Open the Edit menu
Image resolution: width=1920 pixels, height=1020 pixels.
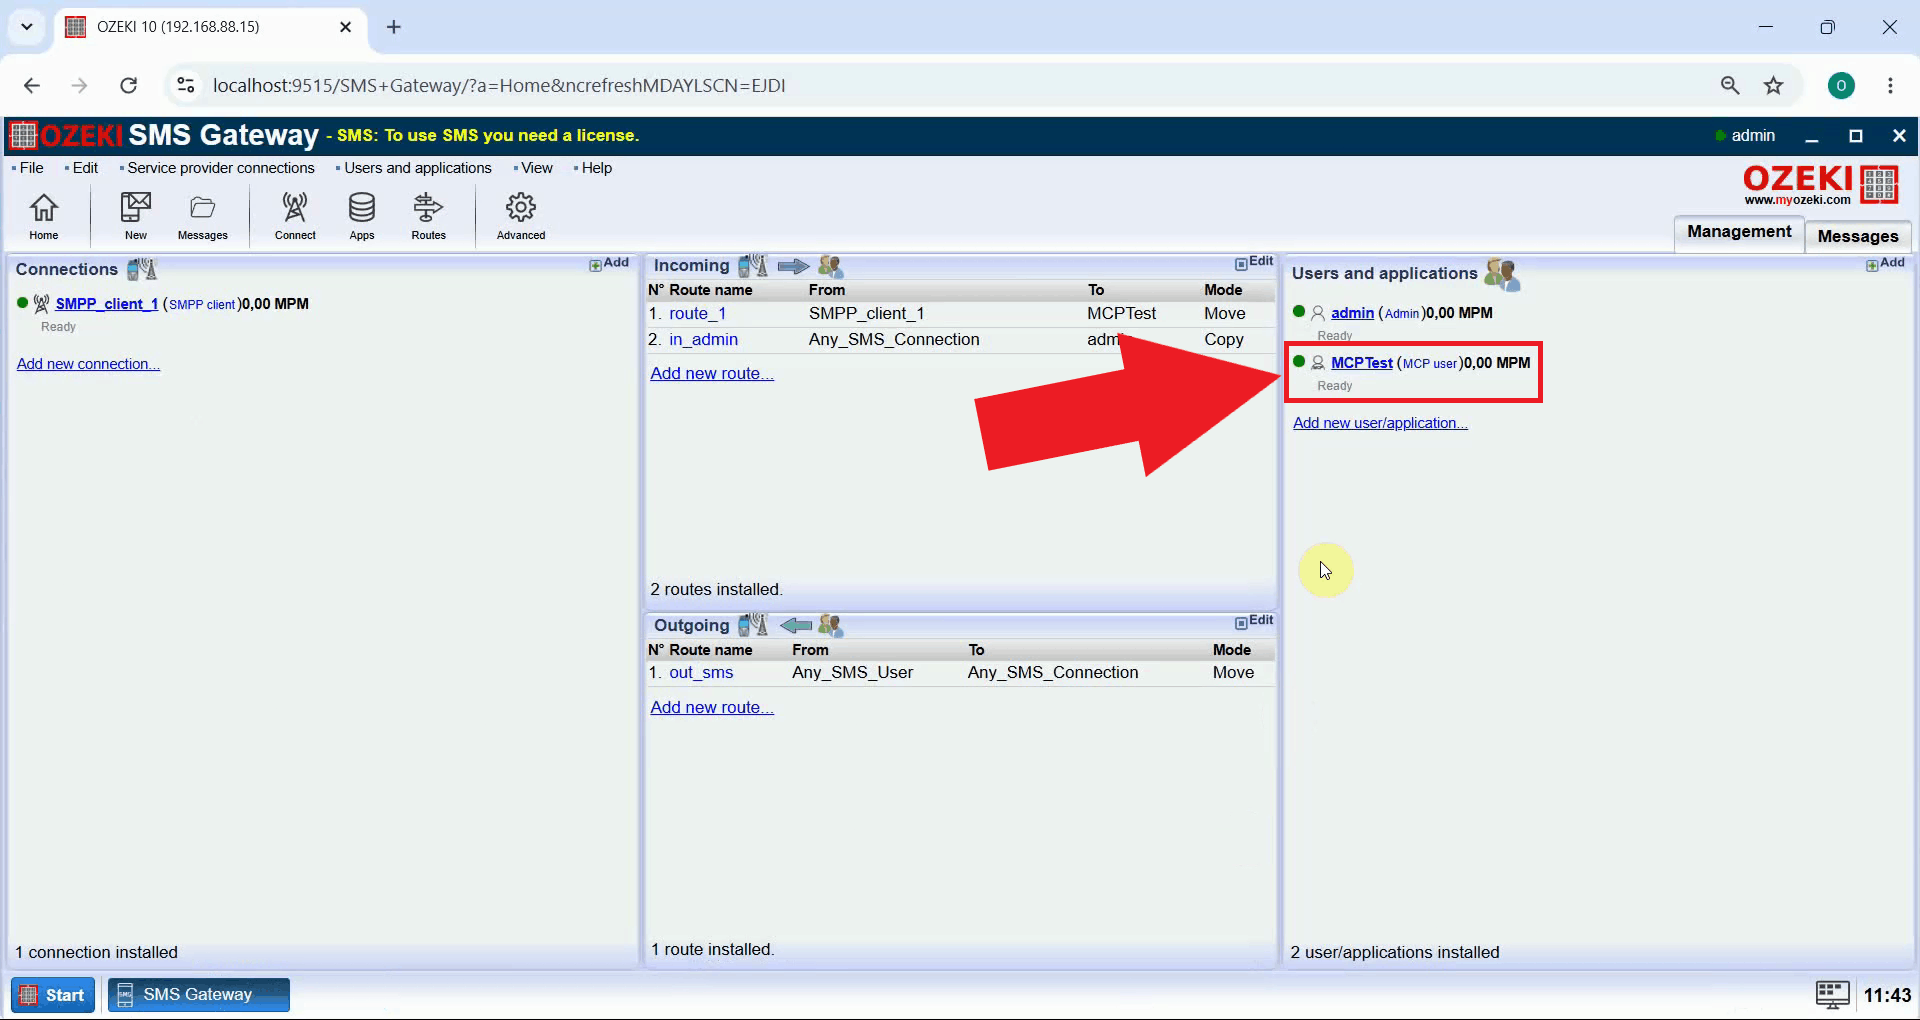[85, 168]
